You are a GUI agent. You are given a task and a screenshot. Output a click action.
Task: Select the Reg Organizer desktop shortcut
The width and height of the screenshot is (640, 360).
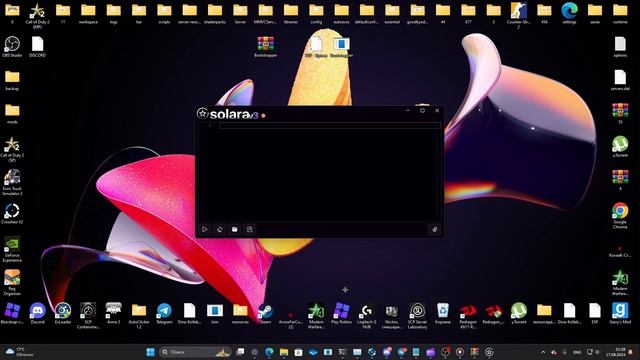point(12,282)
